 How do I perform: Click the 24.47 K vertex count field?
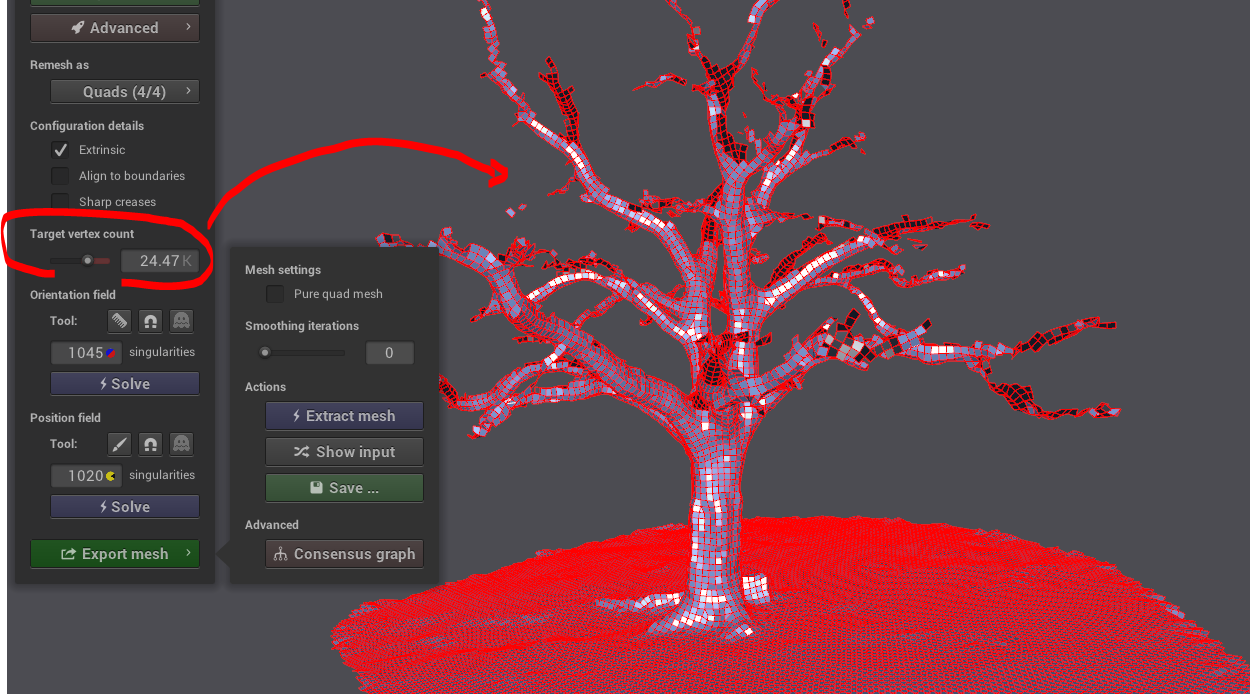coord(160,261)
